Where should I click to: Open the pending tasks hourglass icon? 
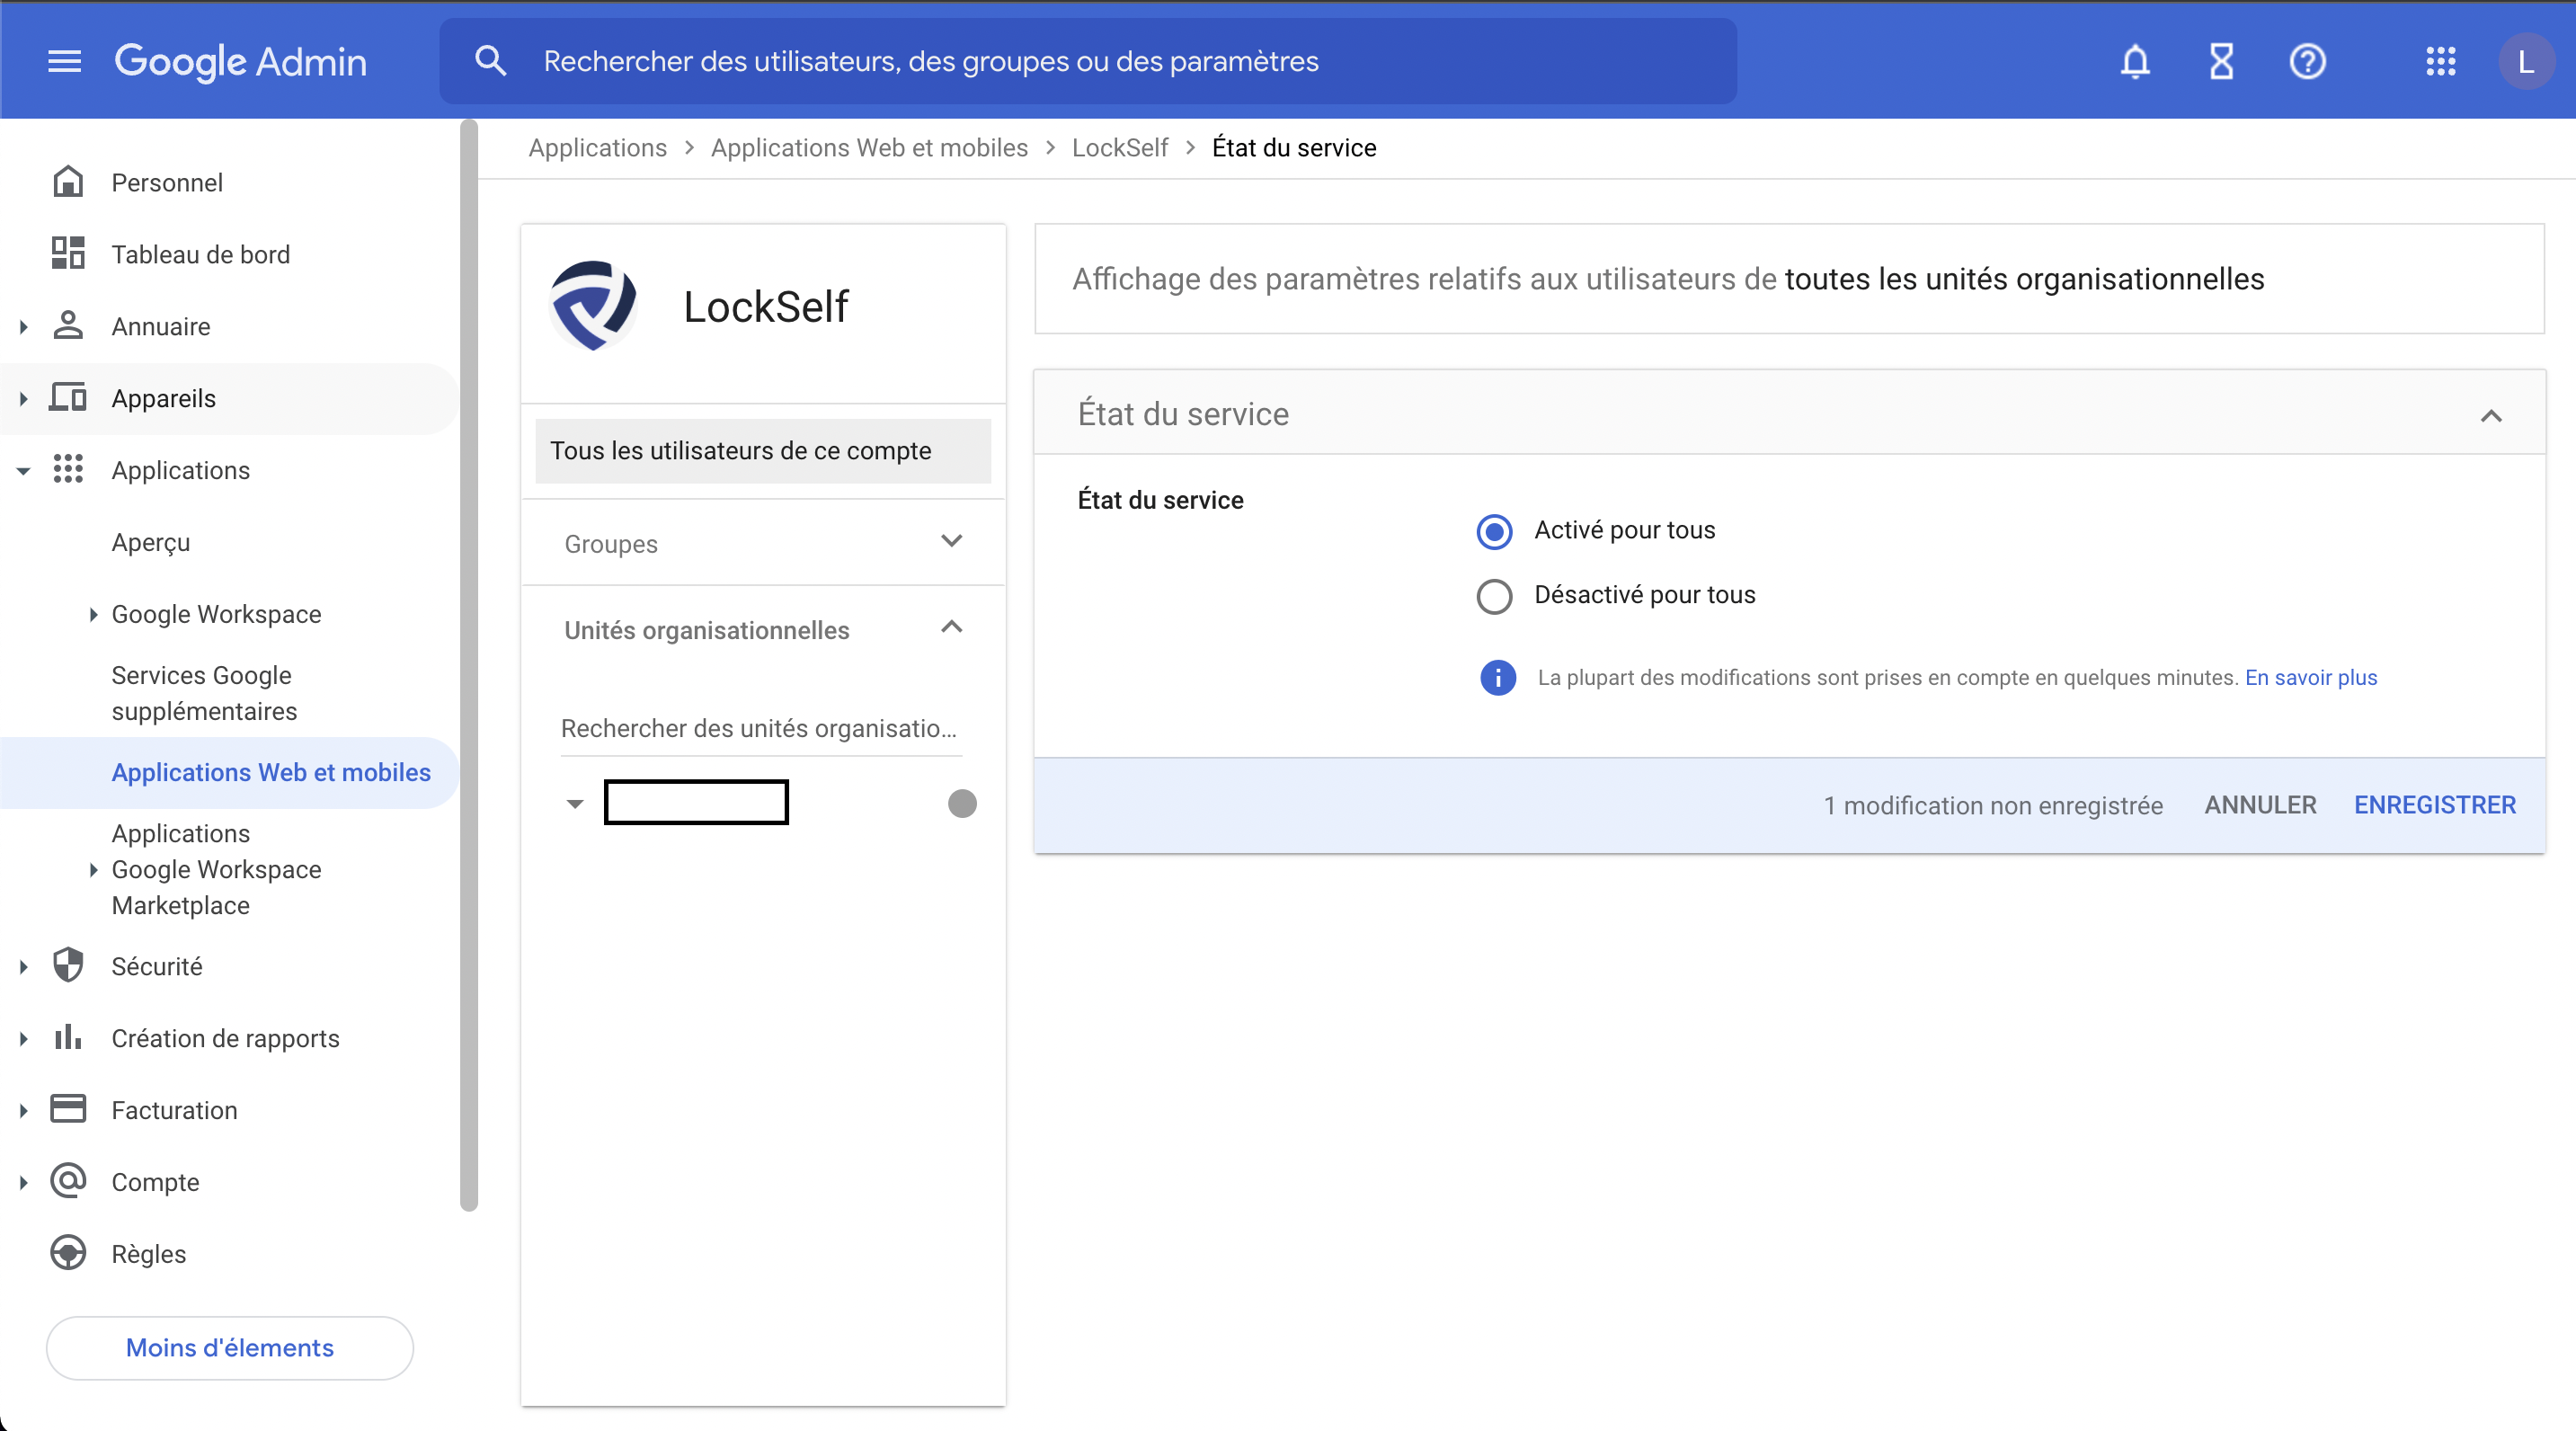click(x=2221, y=61)
